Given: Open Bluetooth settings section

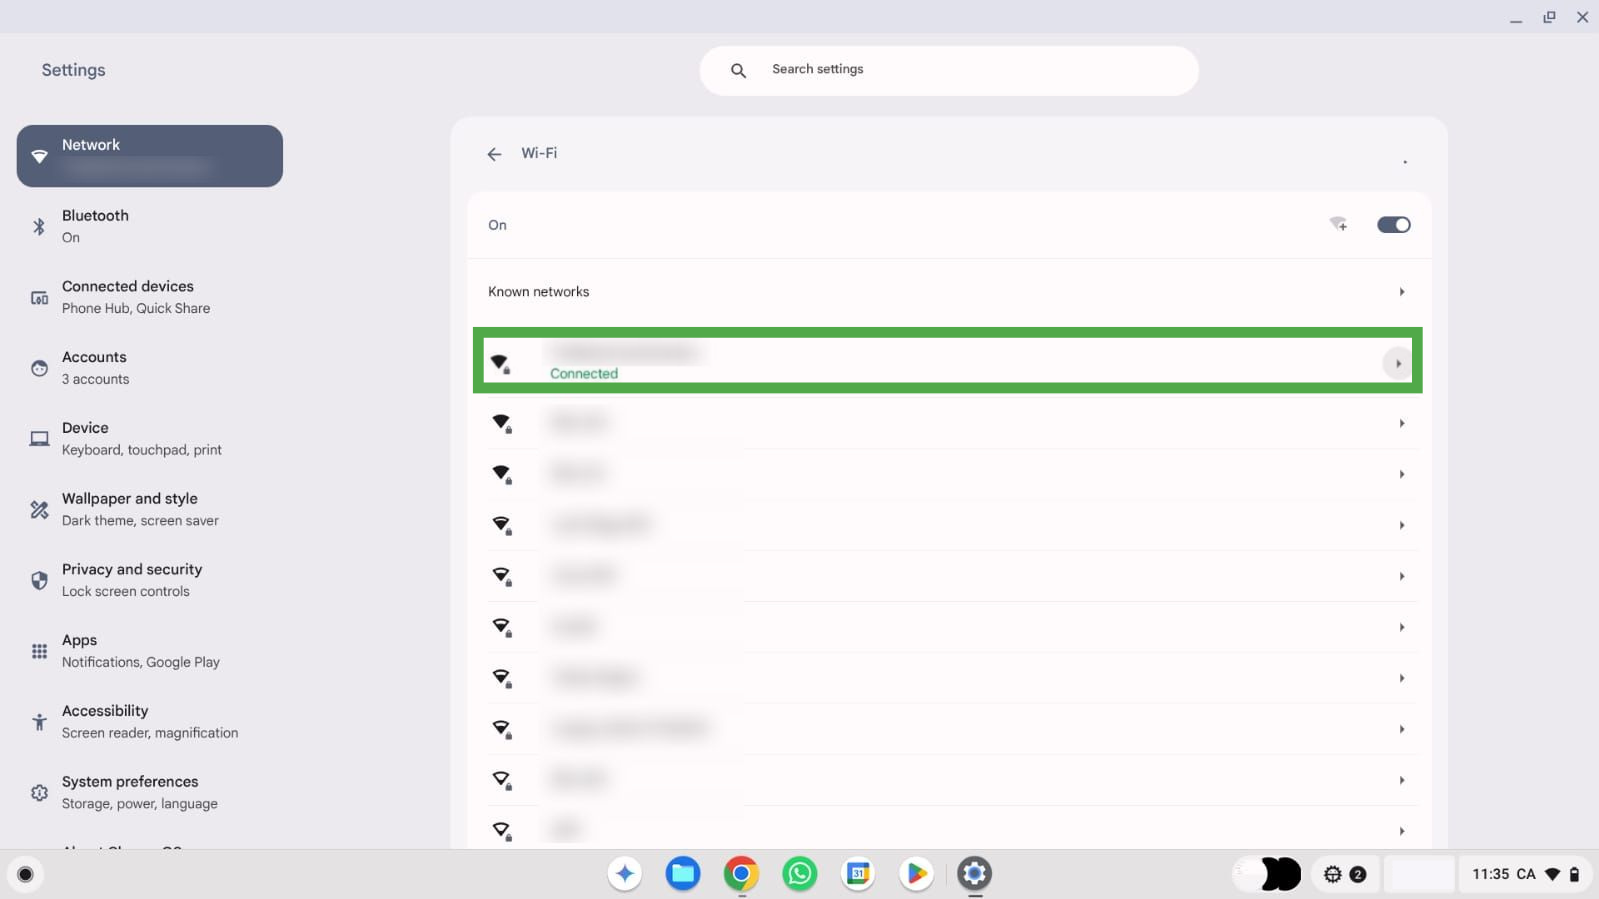Looking at the screenshot, I should (x=150, y=226).
